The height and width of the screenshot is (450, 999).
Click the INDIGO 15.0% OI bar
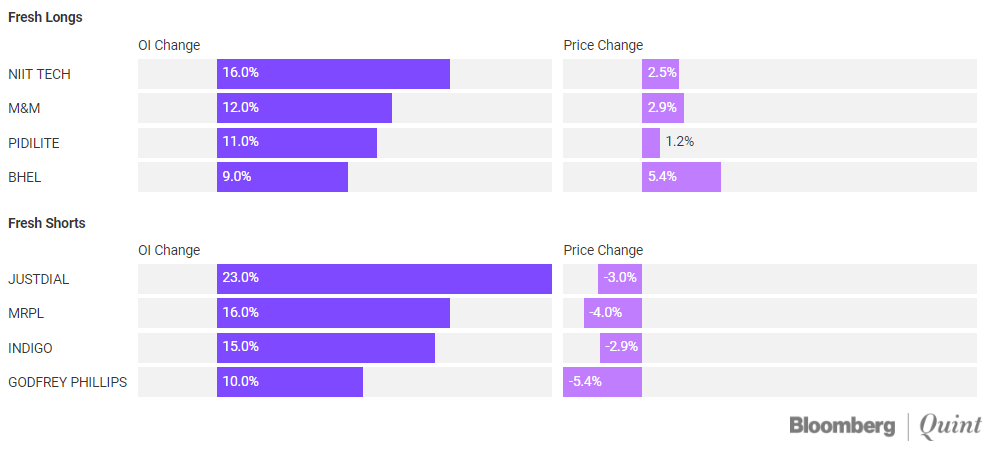click(326, 348)
